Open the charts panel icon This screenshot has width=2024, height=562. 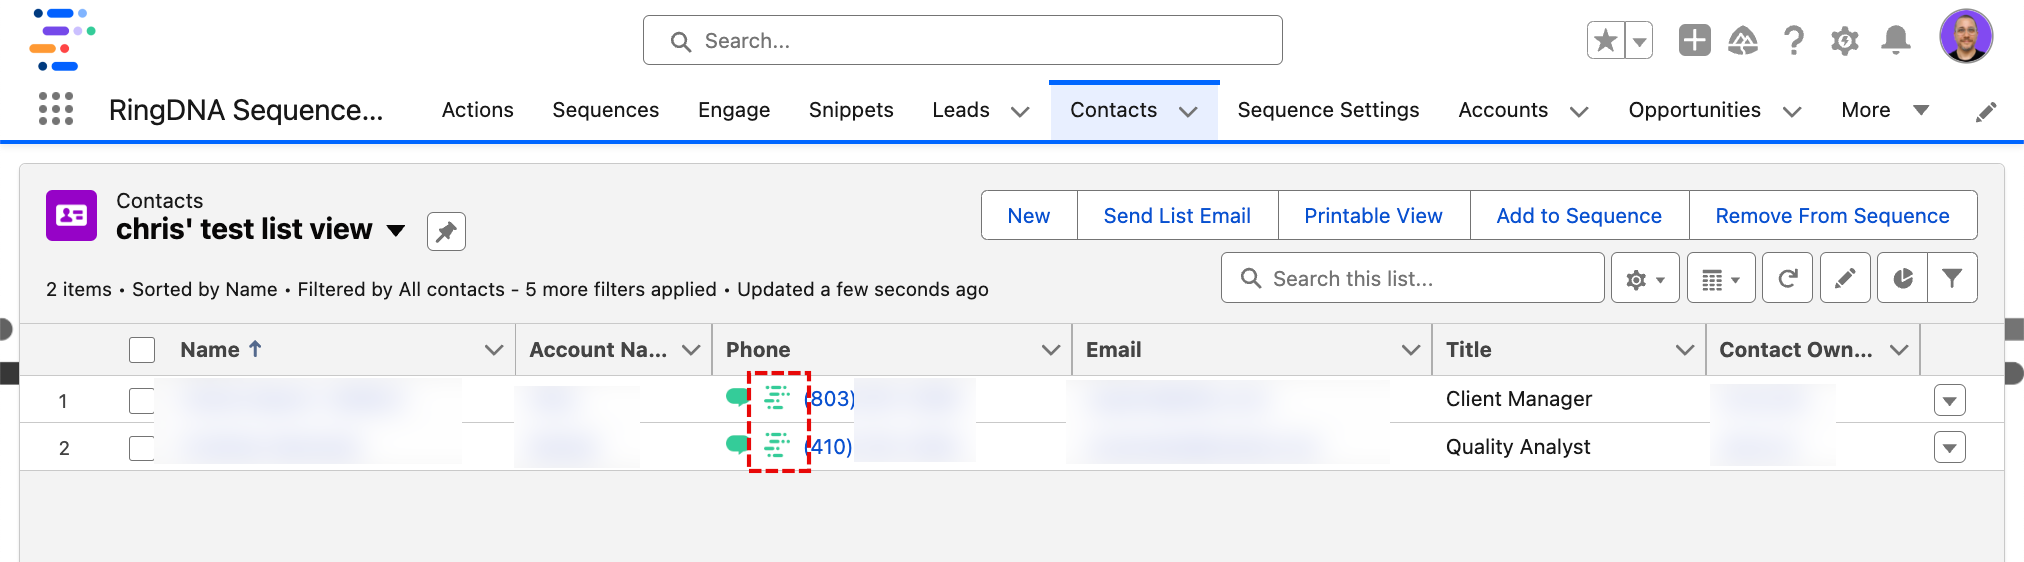(x=1902, y=279)
